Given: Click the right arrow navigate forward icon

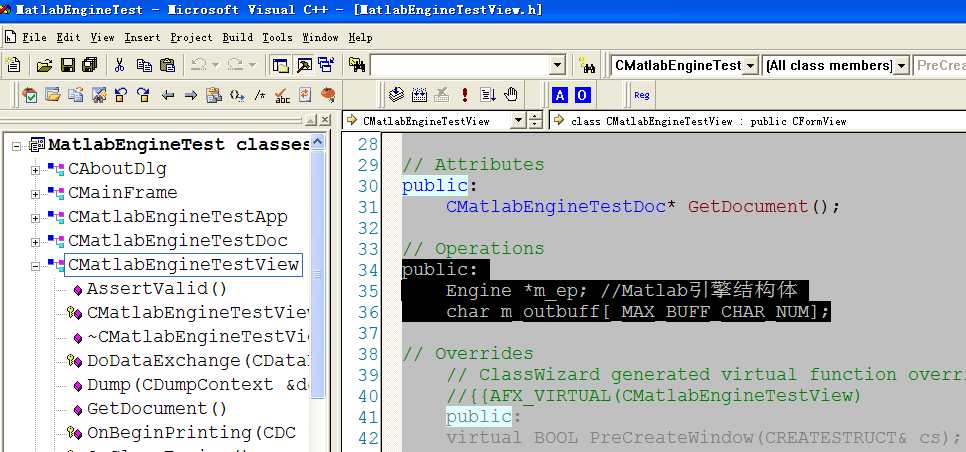Looking at the screenshot, I should 190,95.
